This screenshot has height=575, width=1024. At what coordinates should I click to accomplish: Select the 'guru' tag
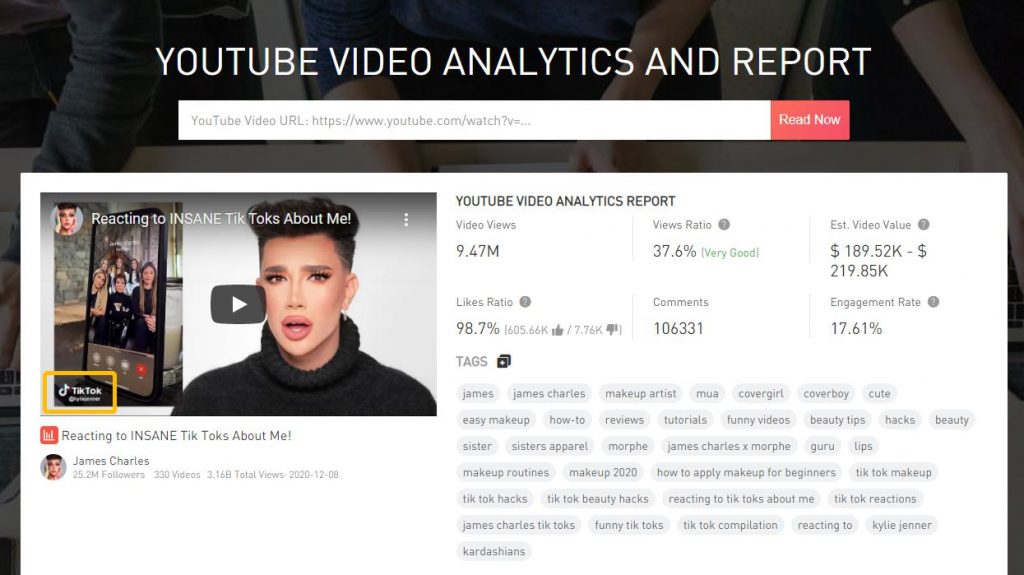[822, 446]
